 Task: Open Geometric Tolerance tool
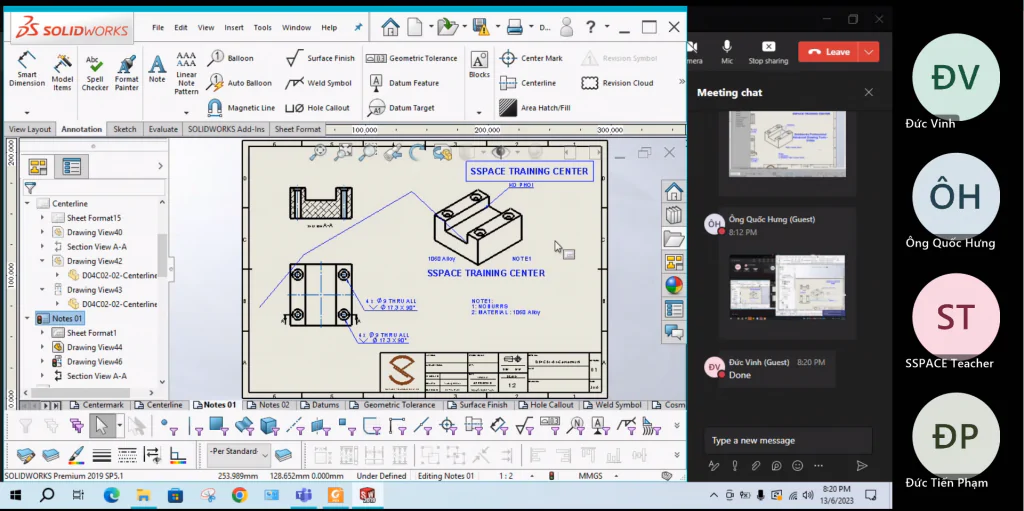(411, 58)
